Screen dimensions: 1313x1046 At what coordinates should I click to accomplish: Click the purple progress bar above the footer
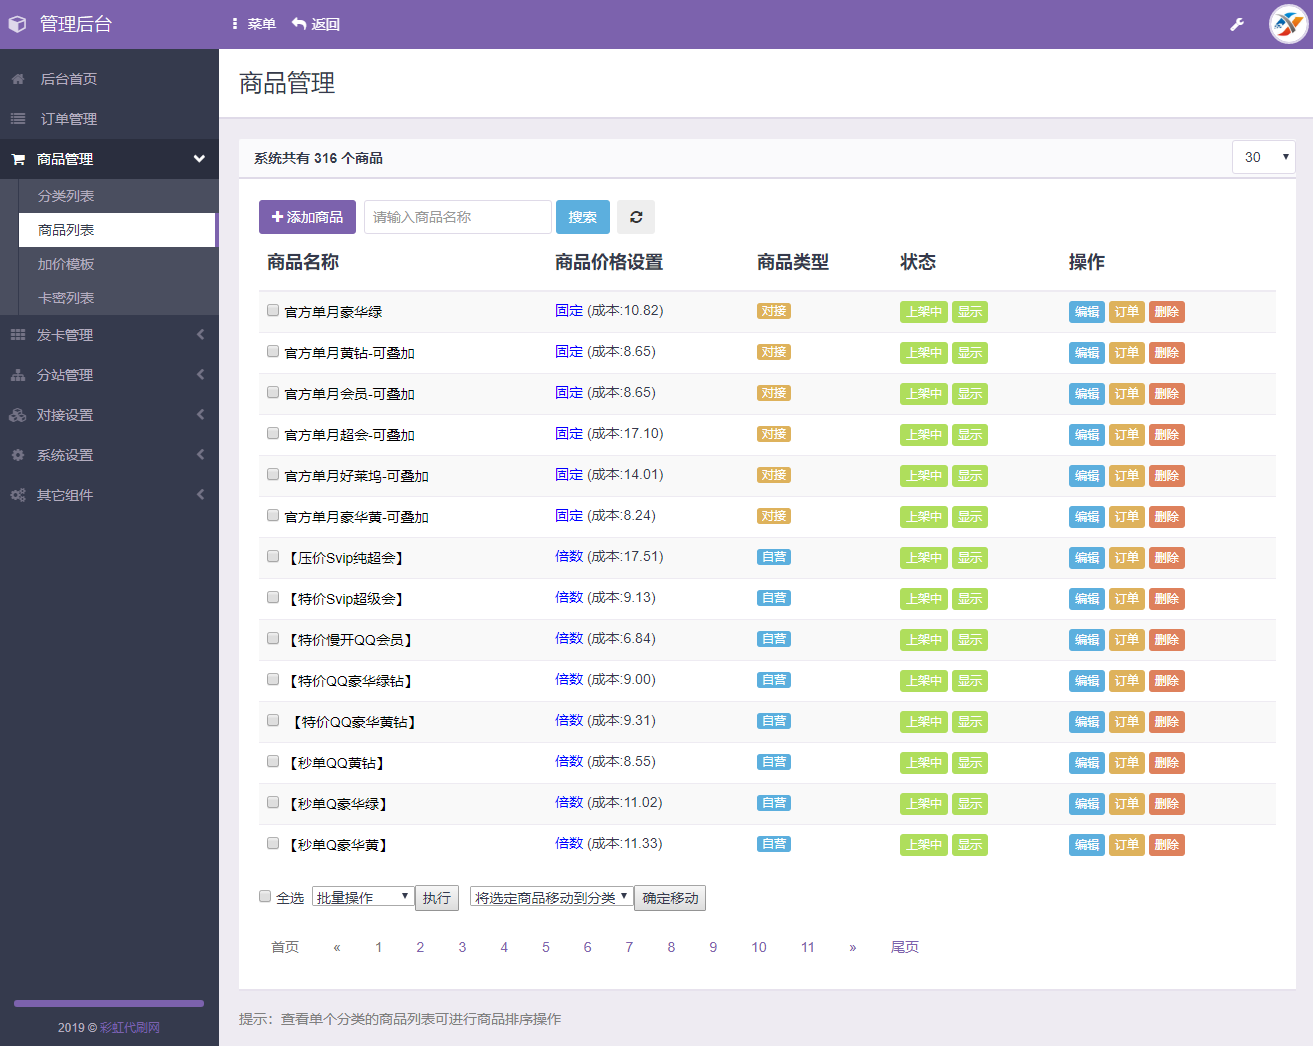pos(109,1003)
